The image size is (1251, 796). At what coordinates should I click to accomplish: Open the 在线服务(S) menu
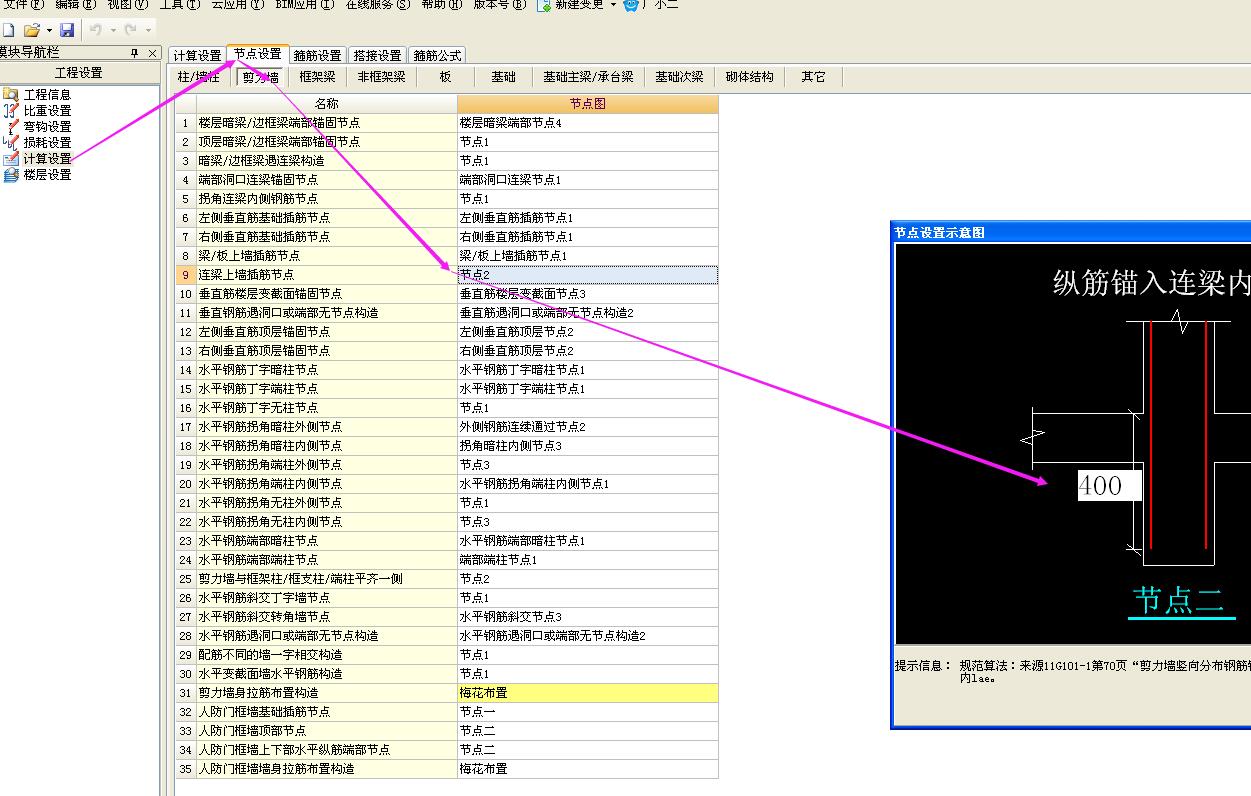tap(378, 5)
